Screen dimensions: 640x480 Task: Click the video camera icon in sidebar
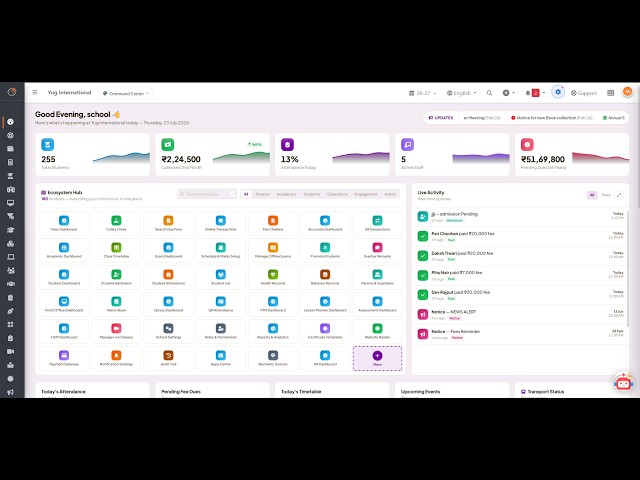click(11, 351)
